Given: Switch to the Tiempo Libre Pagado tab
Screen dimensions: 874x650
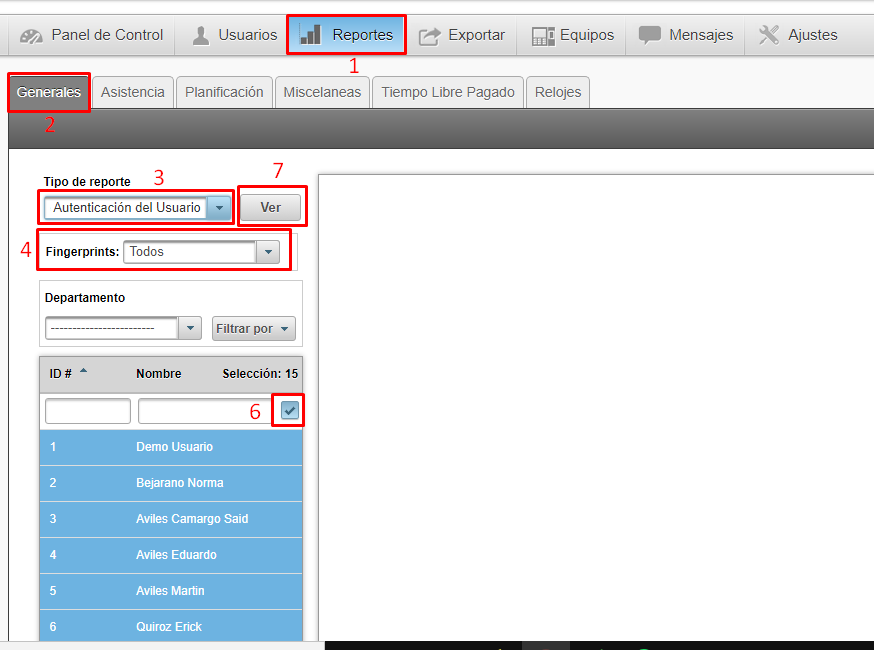Looking at the screenshot, I should pyautogui.click(x=447, y=92).
